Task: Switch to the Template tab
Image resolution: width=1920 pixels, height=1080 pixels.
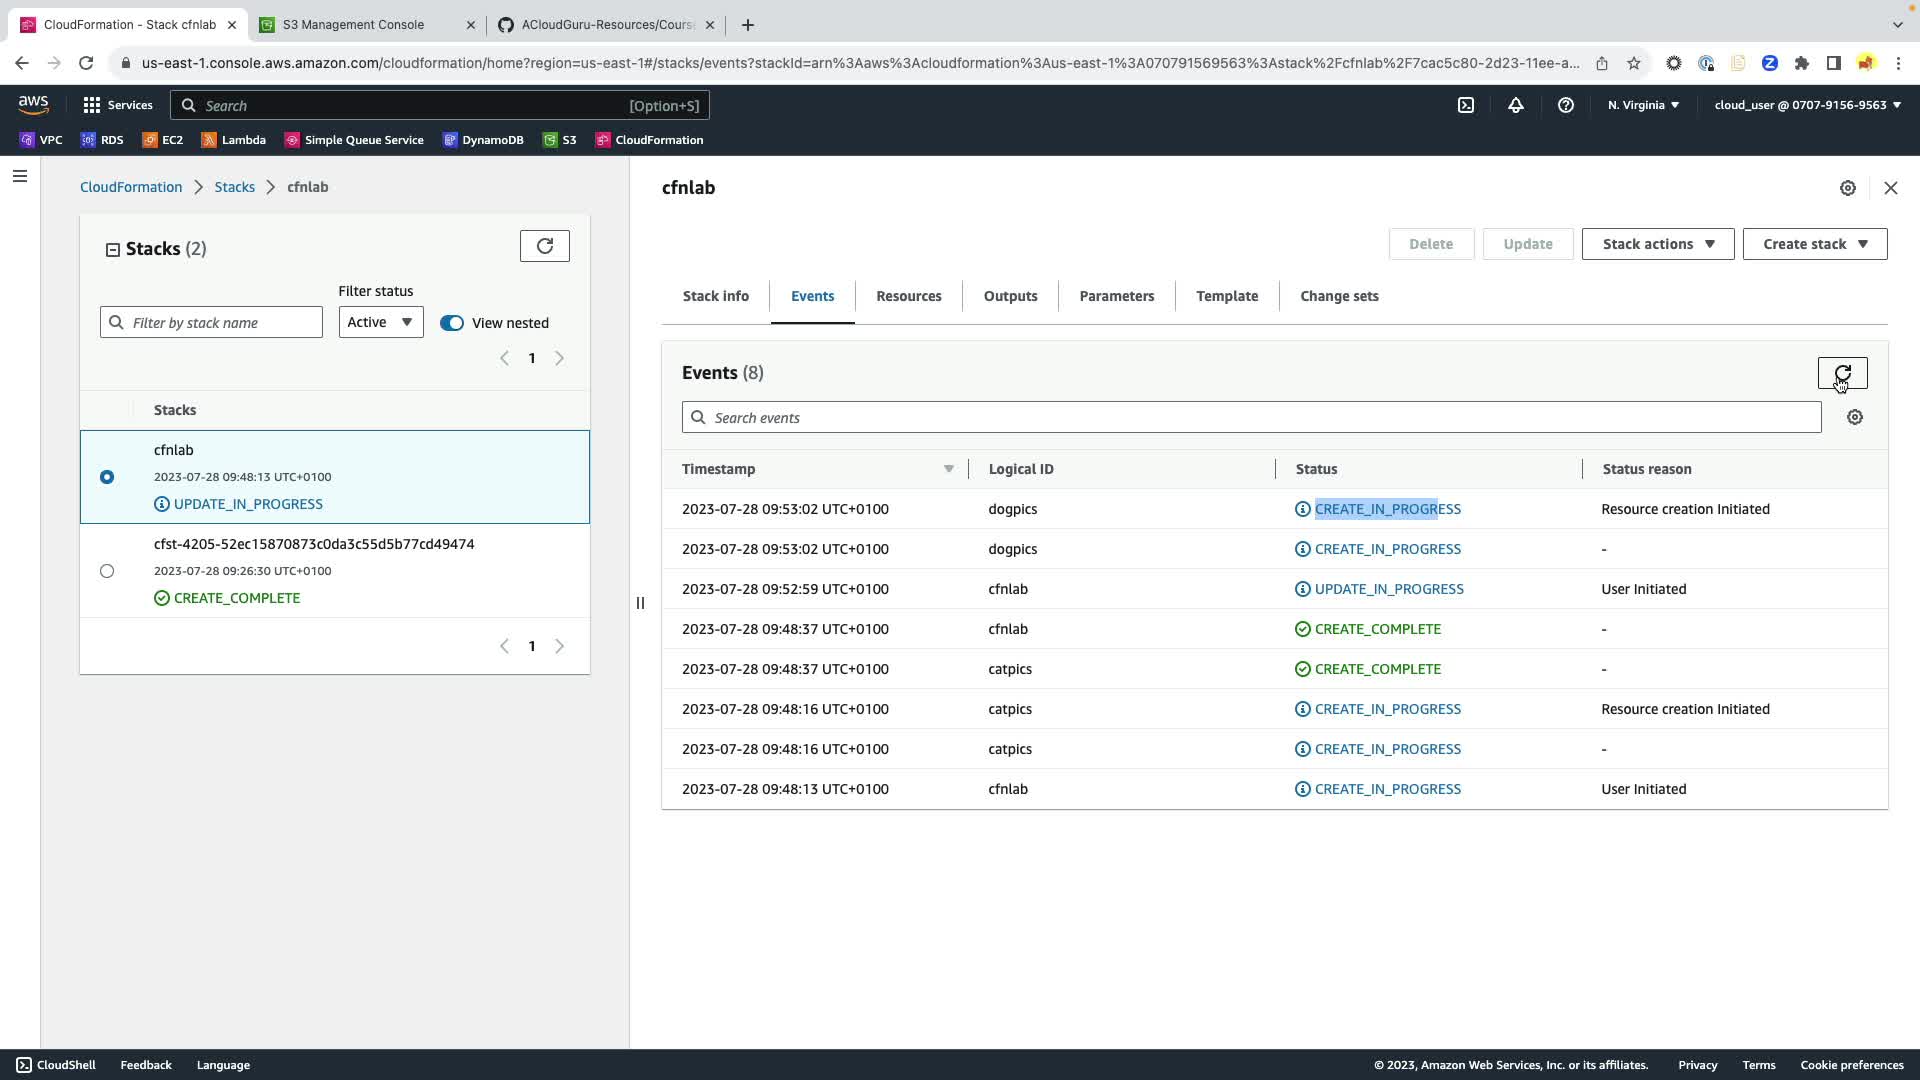Action: click(1226, 296)
